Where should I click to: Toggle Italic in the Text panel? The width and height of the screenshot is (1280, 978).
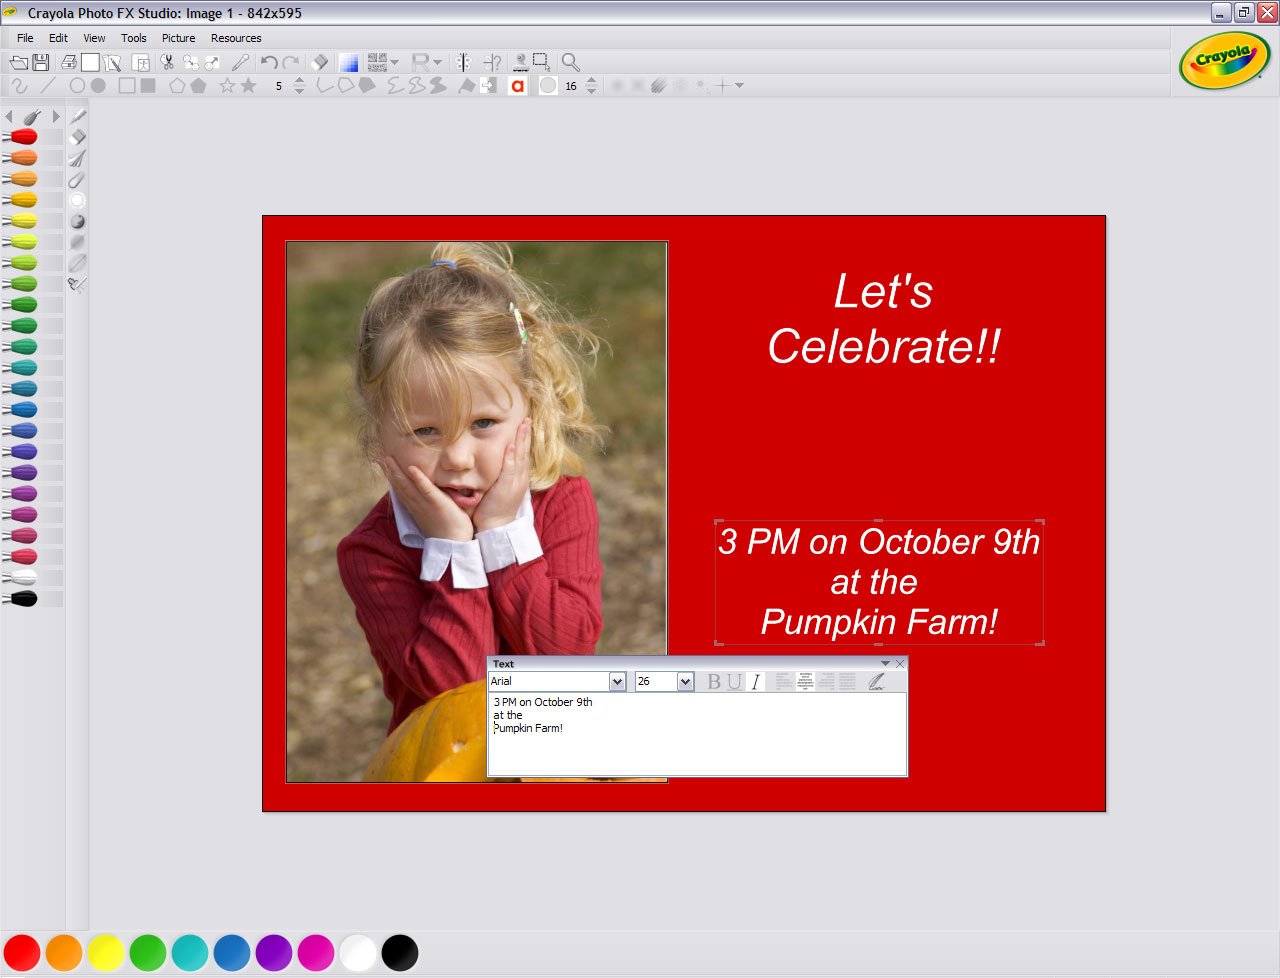point(755,682)
